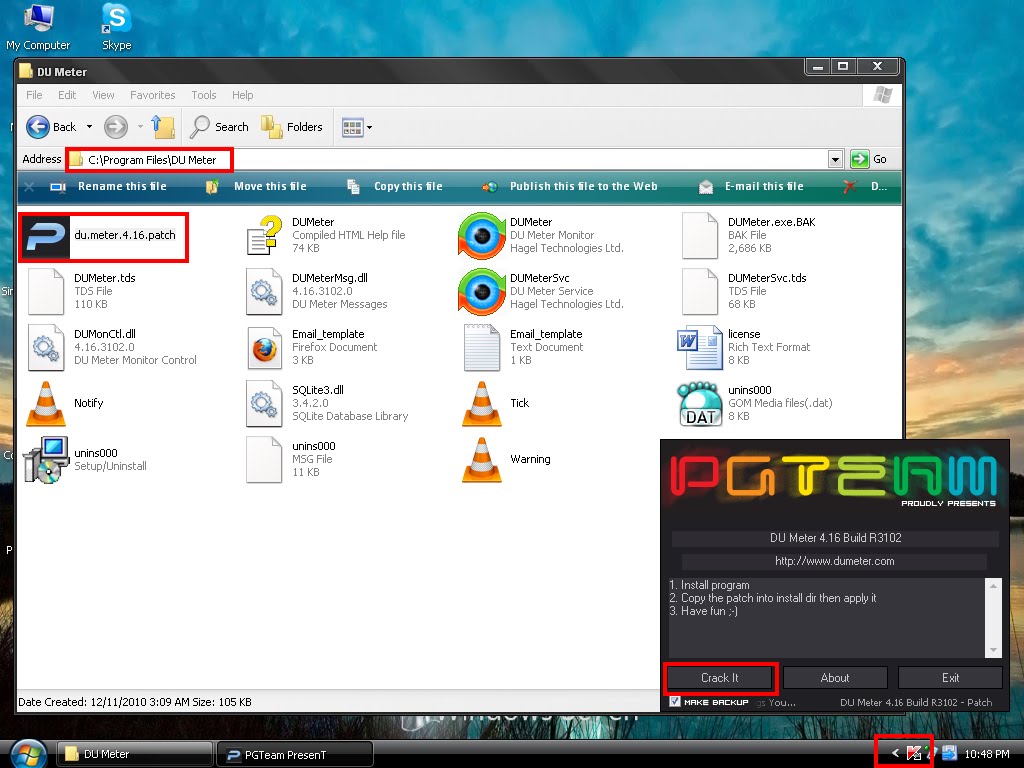Screen dimensions: 1024x768
Task: Select the du.meter.4.16.patch file icon
Action: coord(45,237)
